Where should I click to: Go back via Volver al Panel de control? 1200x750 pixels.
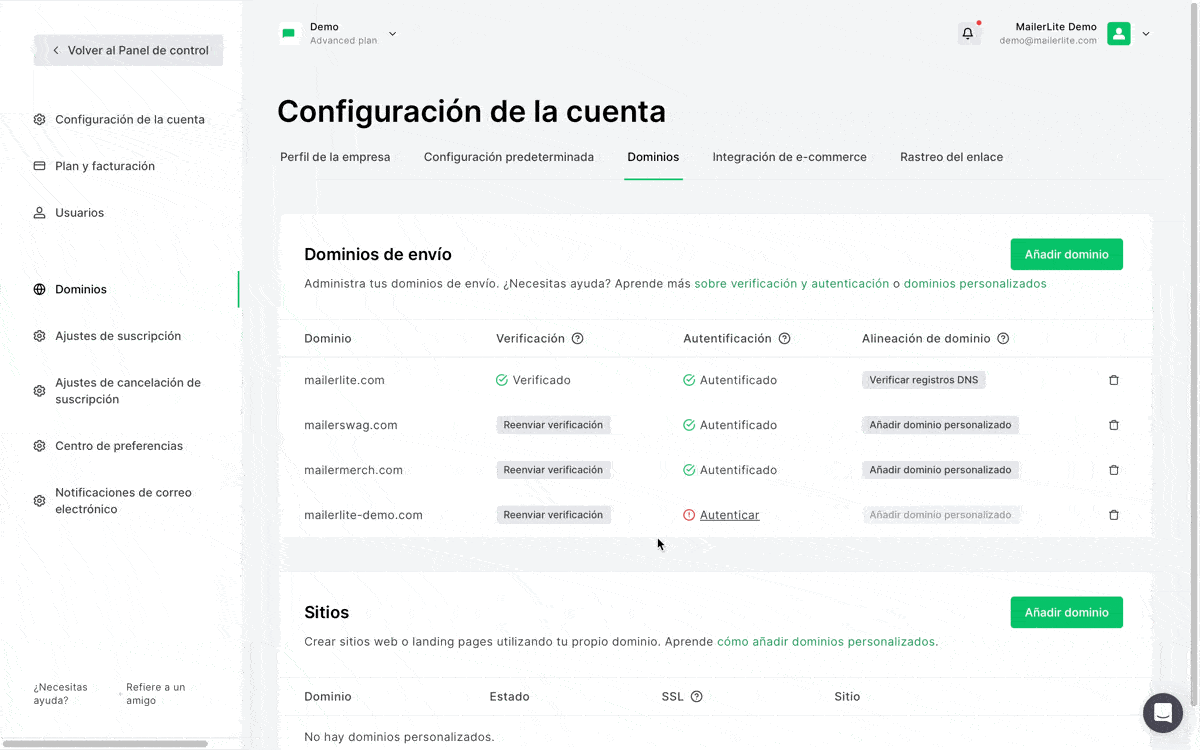pos(128,50)
